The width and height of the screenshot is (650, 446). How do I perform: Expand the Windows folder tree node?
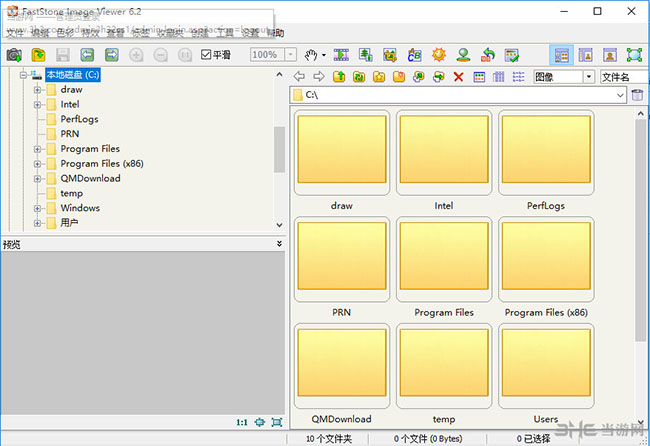pyautogui.click(x=37, y=208)
